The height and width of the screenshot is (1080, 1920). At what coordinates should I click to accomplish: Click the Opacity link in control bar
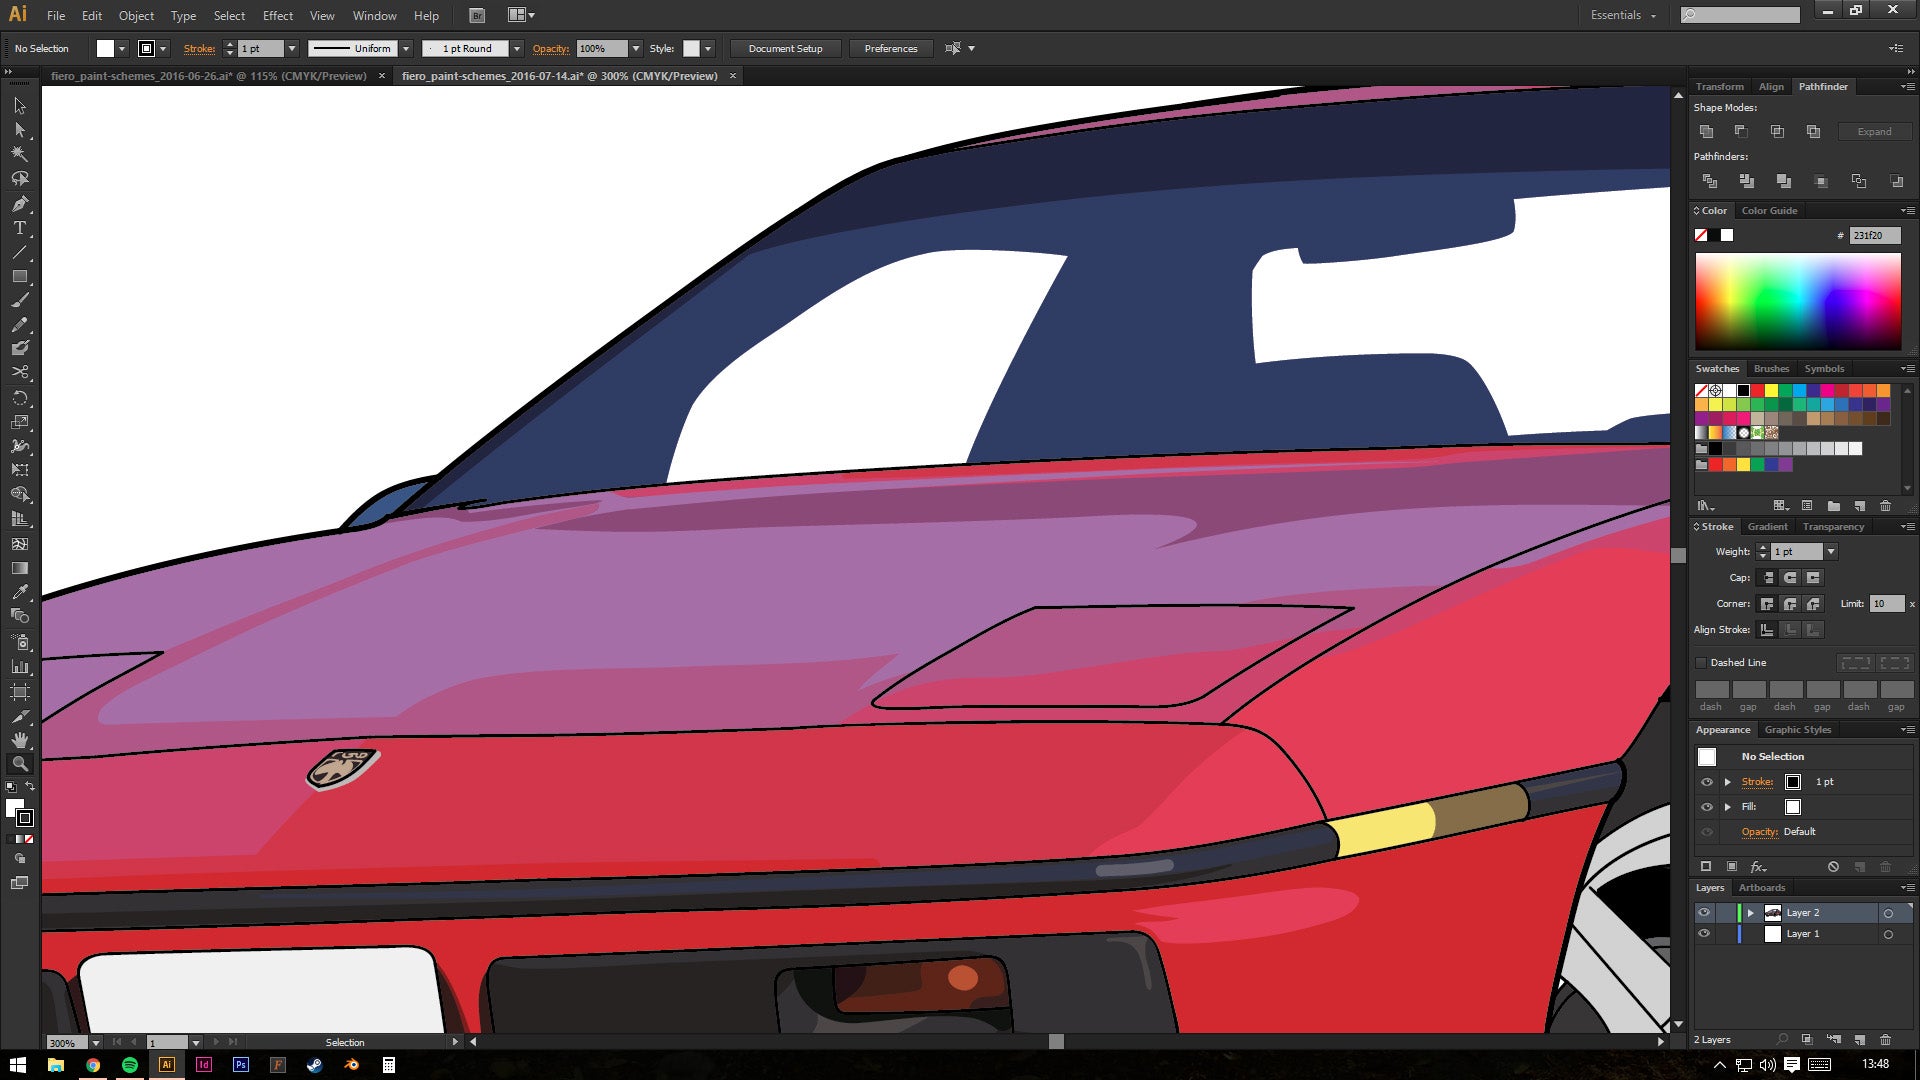point(550,48)
